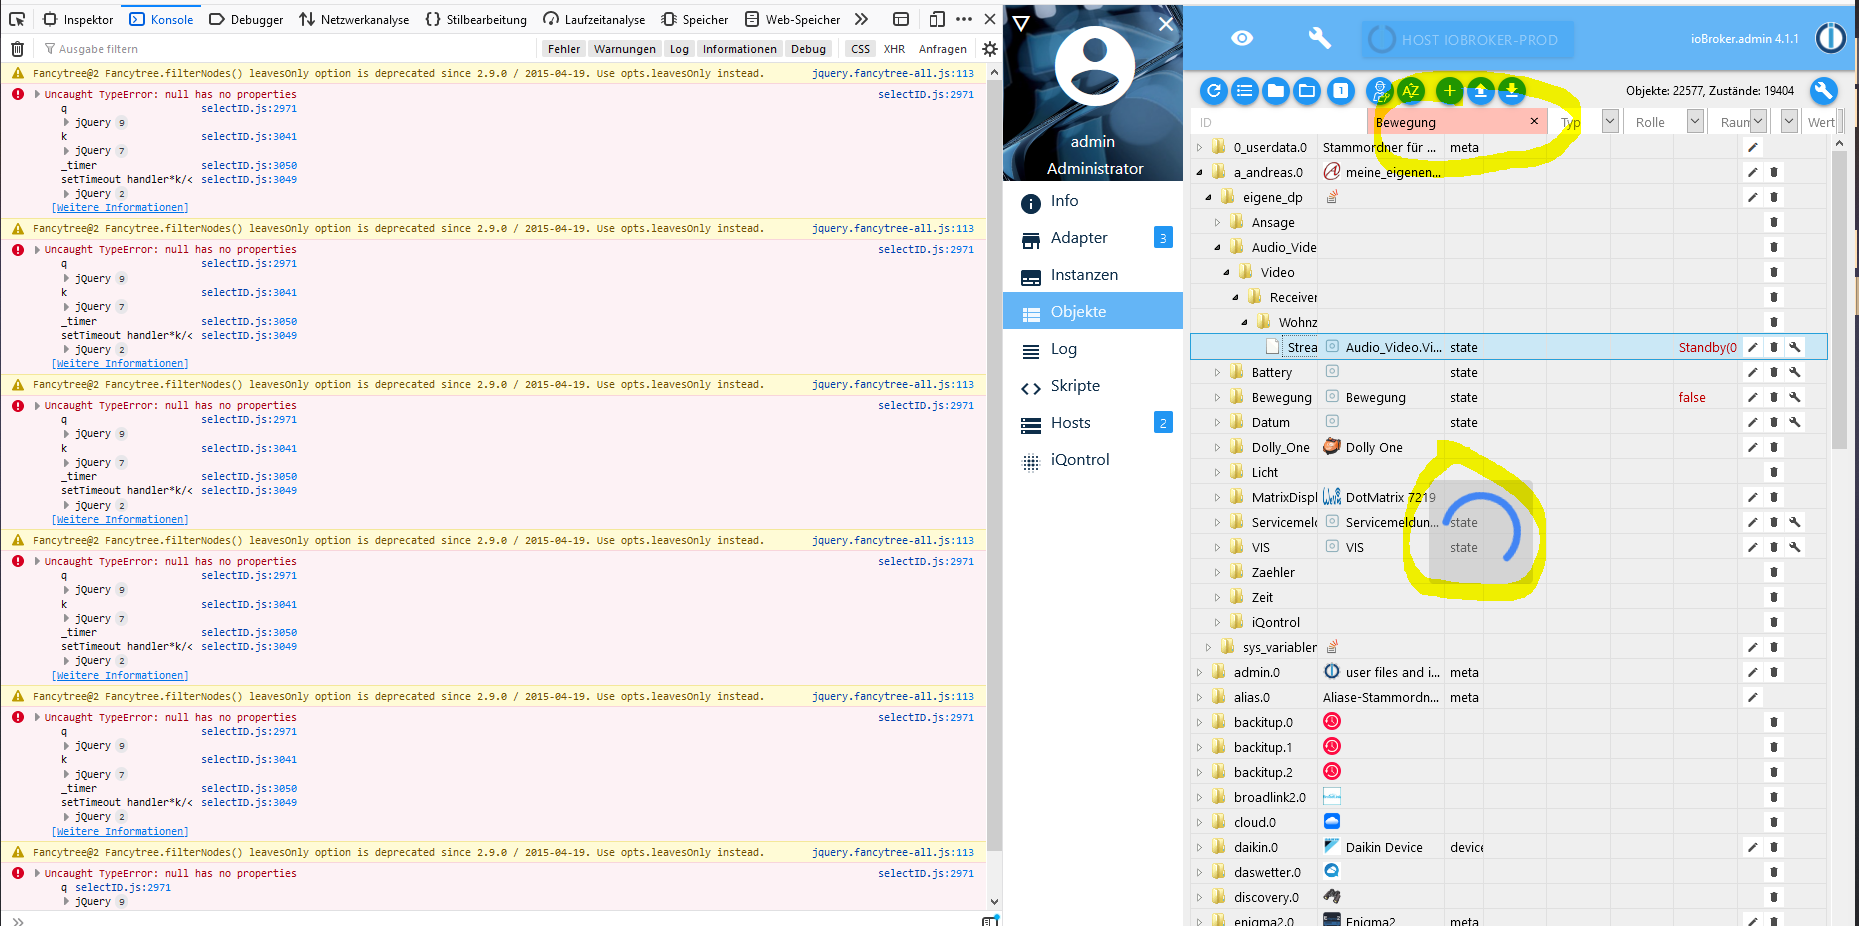Image resolution: width=1859 pixels, height=926 pixels.
Task: Edit the MatrixDispl object
Action: (1752, 497)
